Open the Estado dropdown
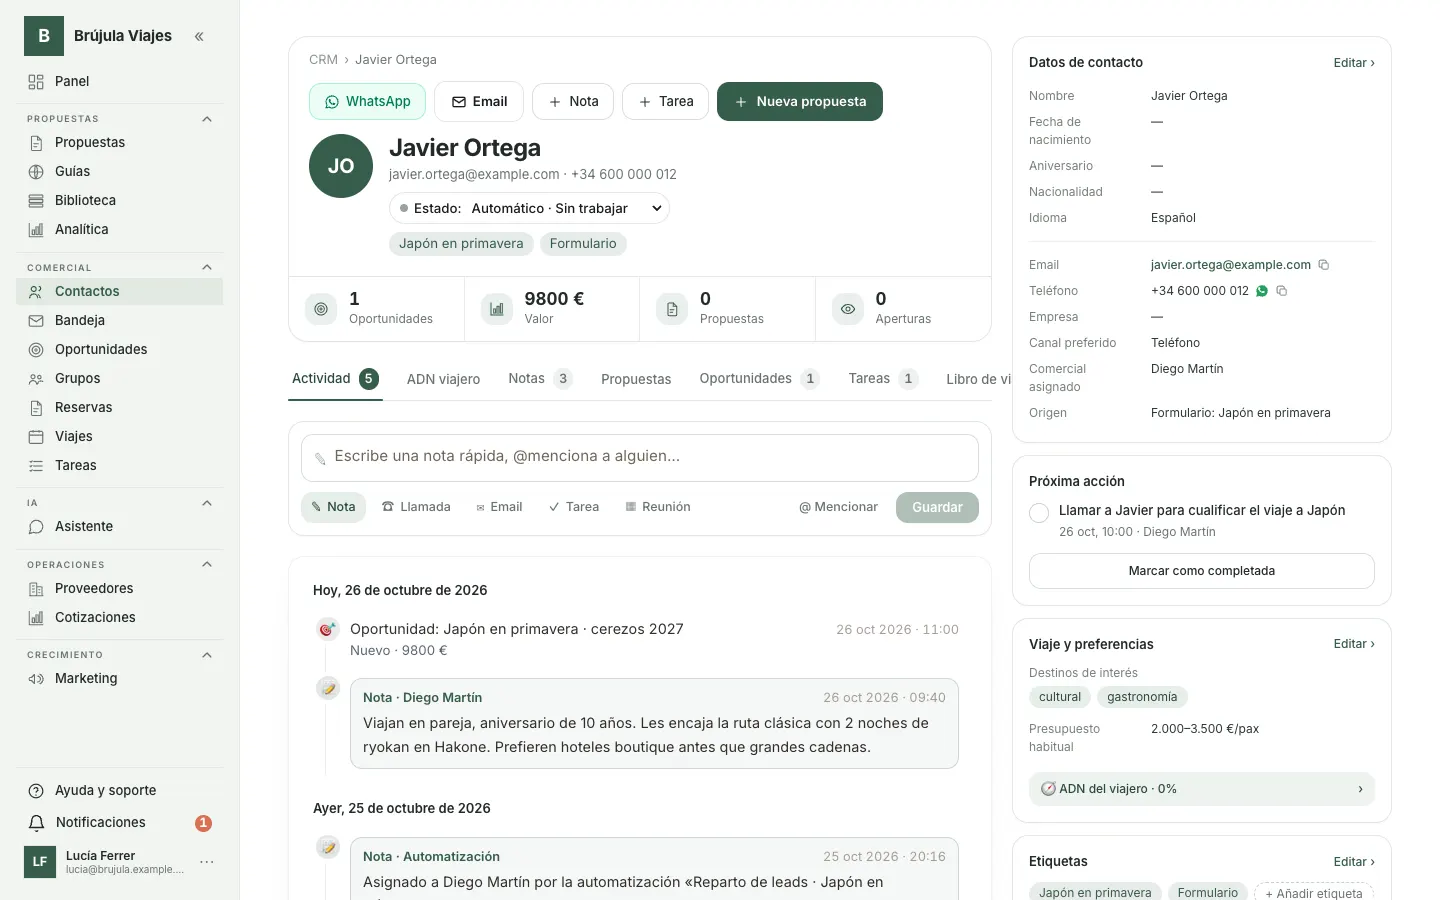1440x900 pixels. click(529, 208)
